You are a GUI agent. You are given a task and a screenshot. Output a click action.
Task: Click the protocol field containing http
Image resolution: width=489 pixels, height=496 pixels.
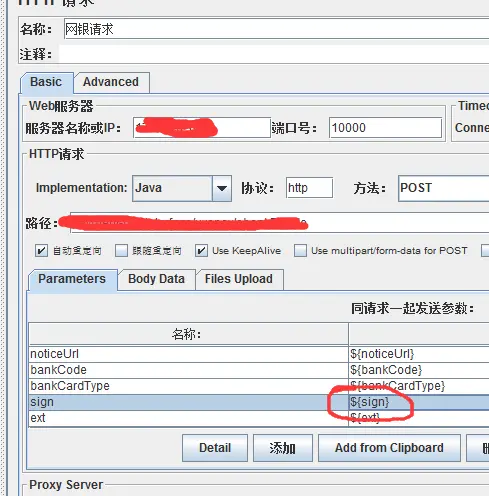point(309,188)
